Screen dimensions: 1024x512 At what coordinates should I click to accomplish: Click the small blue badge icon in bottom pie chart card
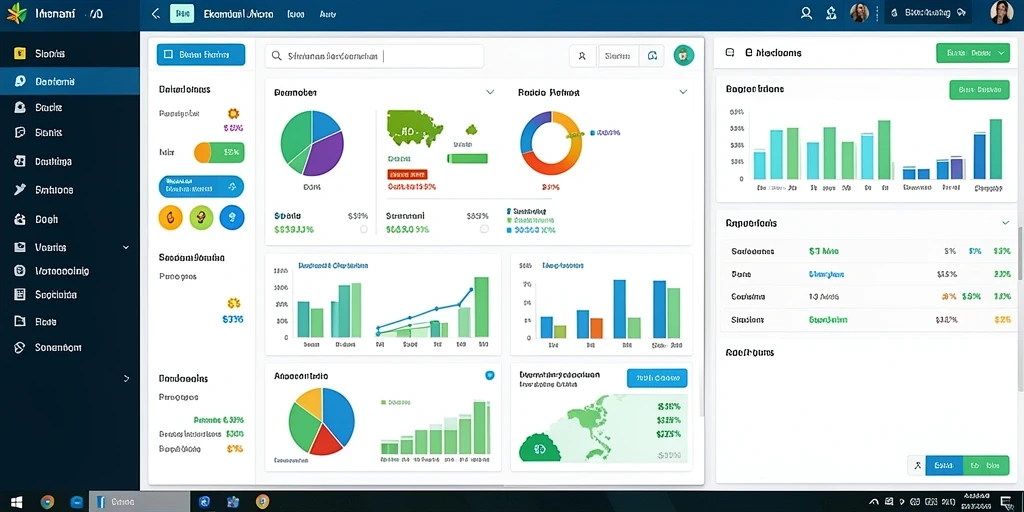490,376
